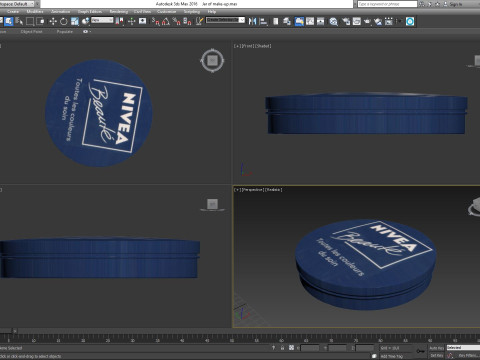
Task: Toggle Selection Lock padlock icon
Action: coord(282,348)
